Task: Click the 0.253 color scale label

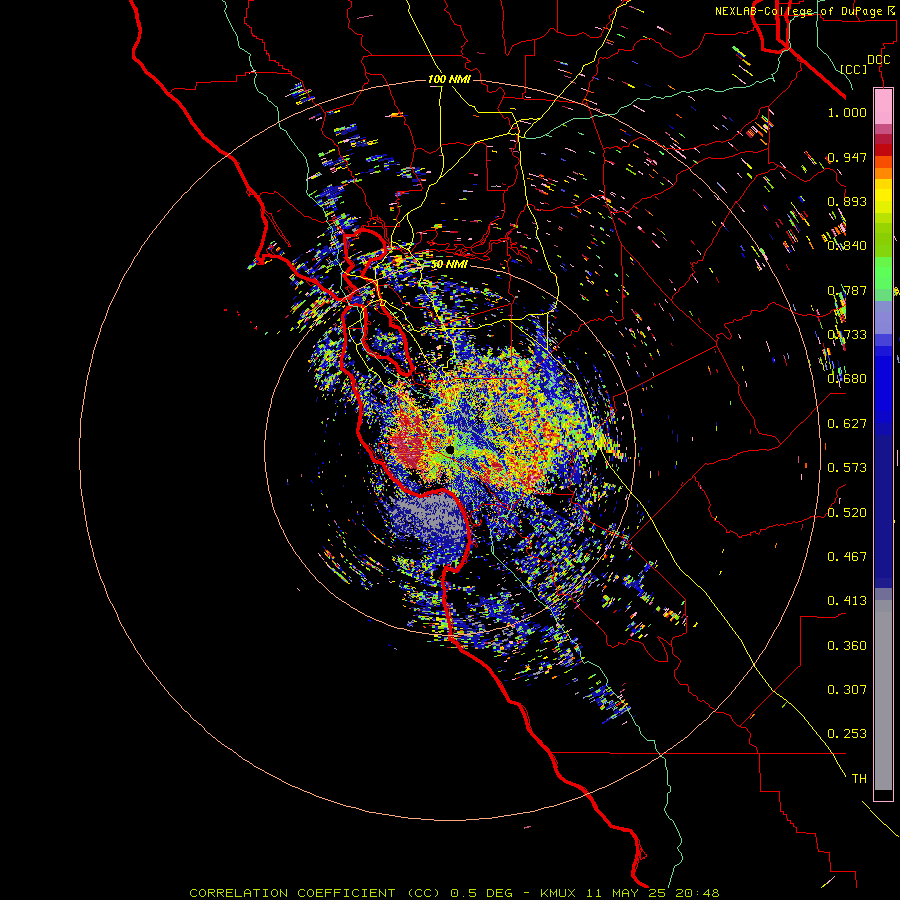Action: (847, 734)
